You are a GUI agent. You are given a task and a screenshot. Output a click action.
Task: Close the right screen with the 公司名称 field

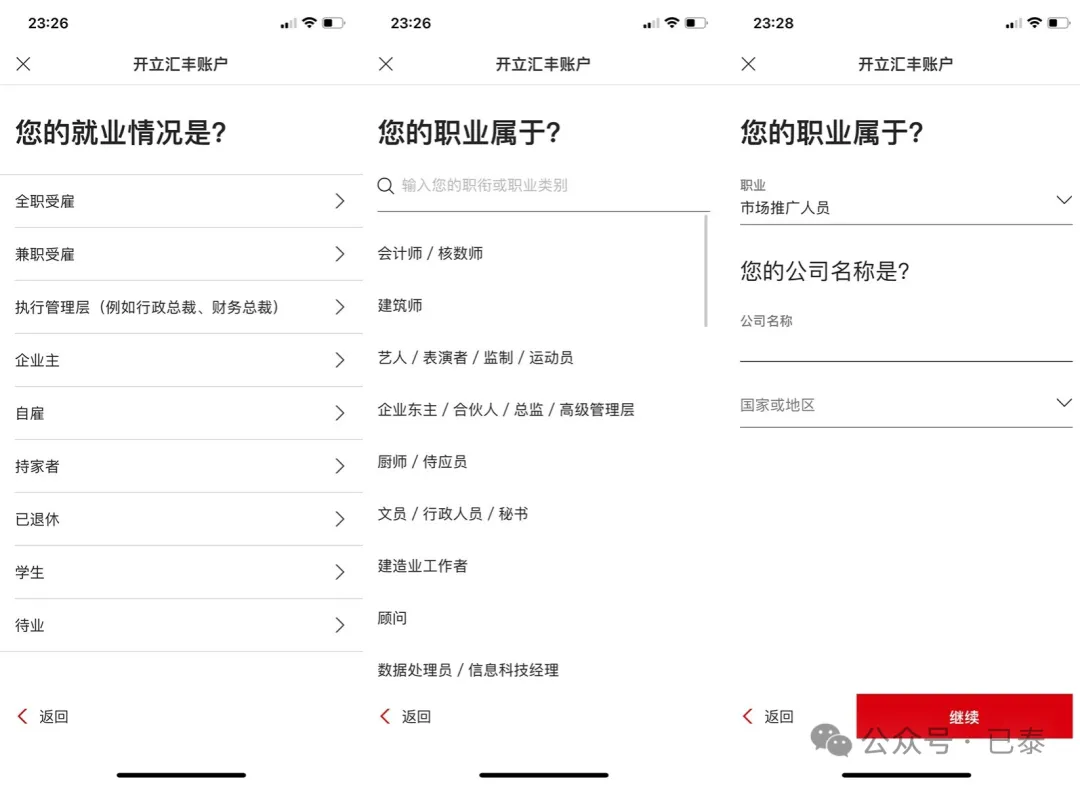click(749, 64)
